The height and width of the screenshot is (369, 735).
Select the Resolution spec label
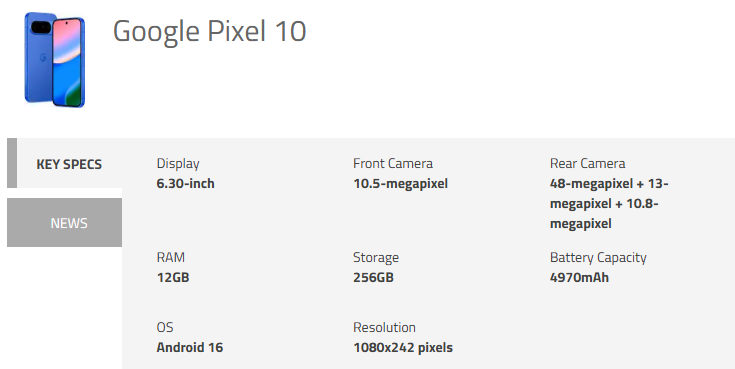(x=384, y=327)
